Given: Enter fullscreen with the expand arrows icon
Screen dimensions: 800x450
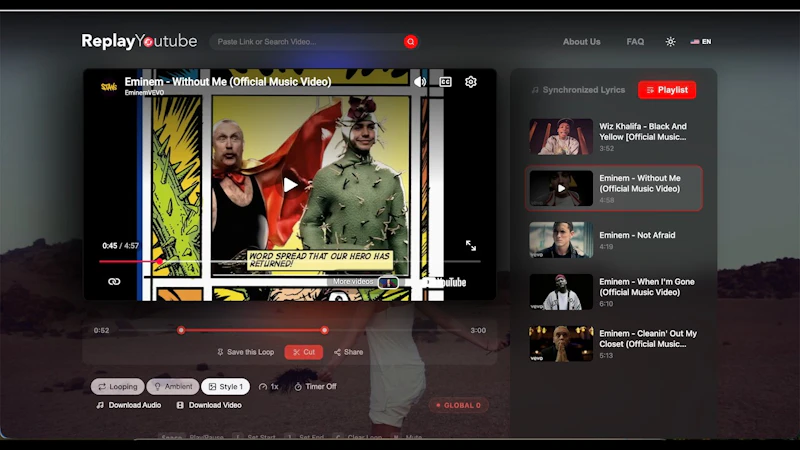Looking at the screenshot, I should tap(470, 245).
